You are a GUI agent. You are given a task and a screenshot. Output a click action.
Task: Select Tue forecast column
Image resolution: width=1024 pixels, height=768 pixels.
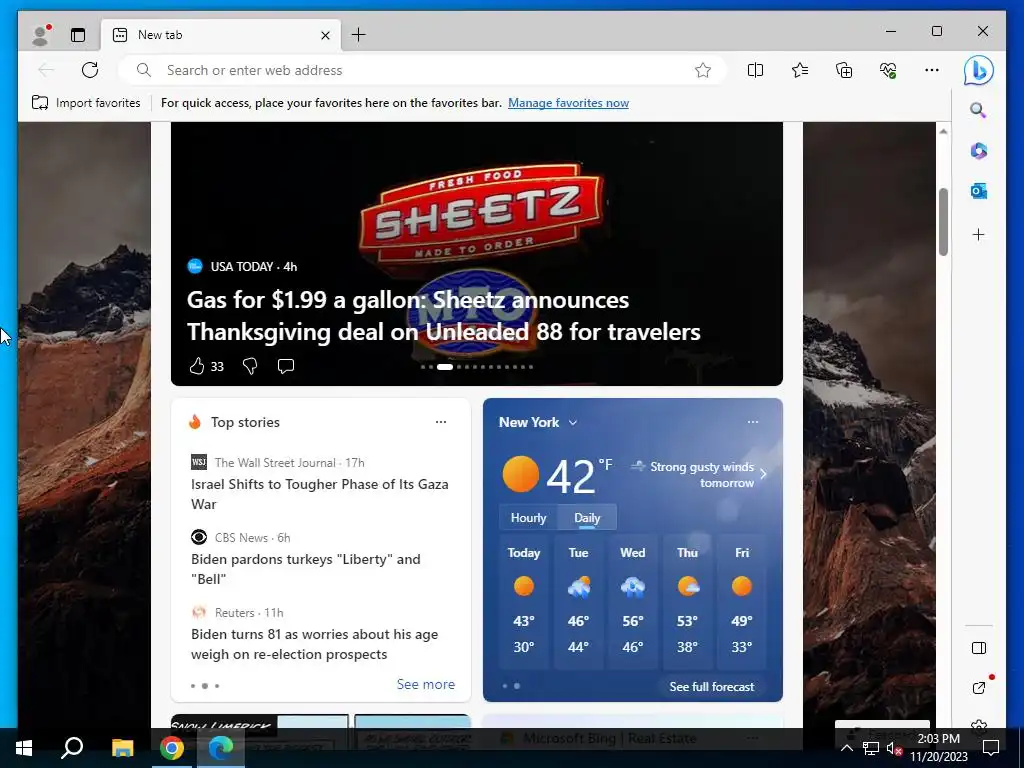[579, 601]
